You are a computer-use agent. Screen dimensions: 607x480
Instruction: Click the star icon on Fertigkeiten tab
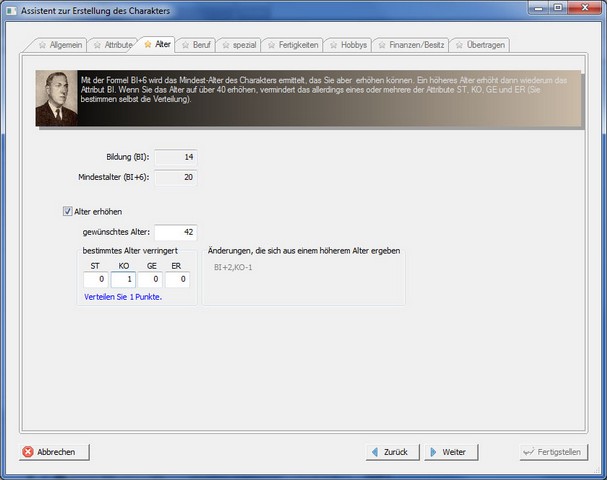tap(271, 45)
